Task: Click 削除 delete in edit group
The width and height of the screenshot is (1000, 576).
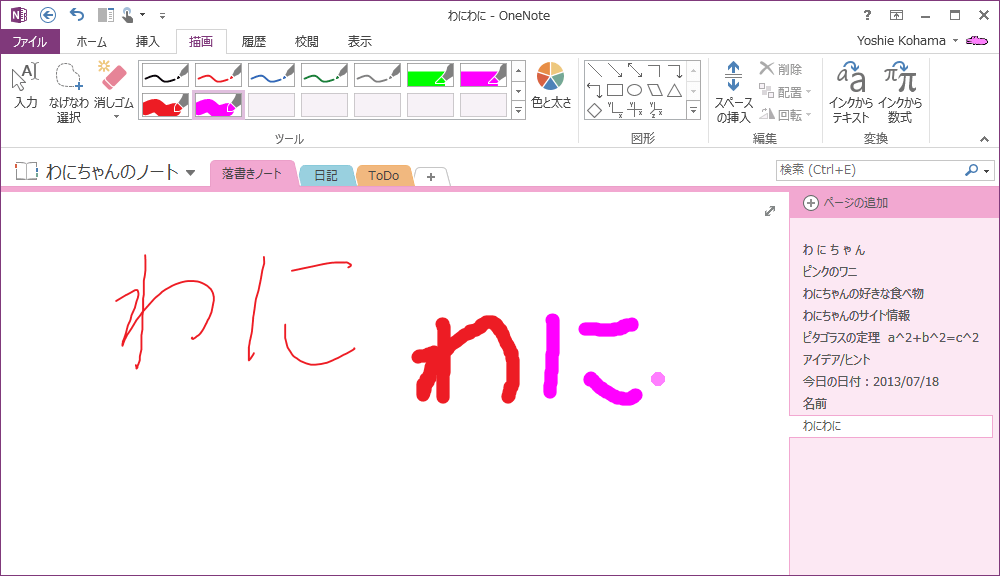Action: pyautogui.click(x=781, y=69)
